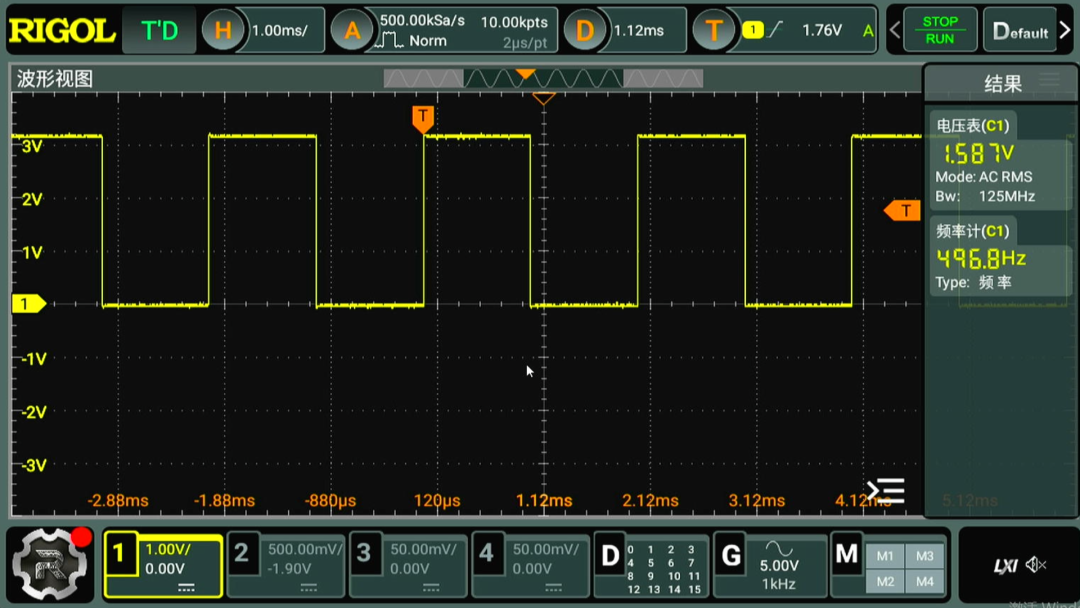
Task: Expand next toolbar items with right chevron
Action: tap(1066, 30)
